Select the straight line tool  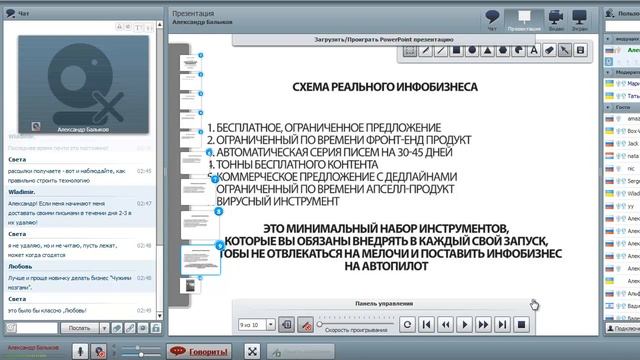click(441, 51)
